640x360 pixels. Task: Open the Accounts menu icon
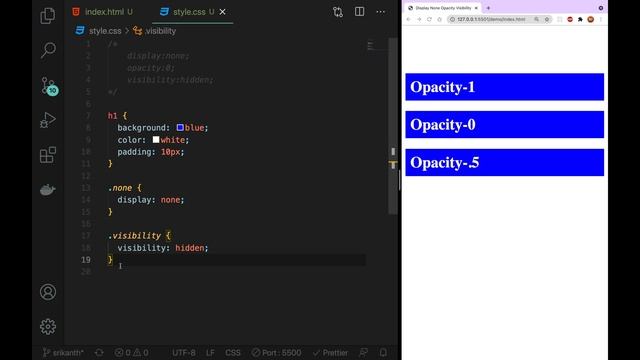click(x=48, y=292)
